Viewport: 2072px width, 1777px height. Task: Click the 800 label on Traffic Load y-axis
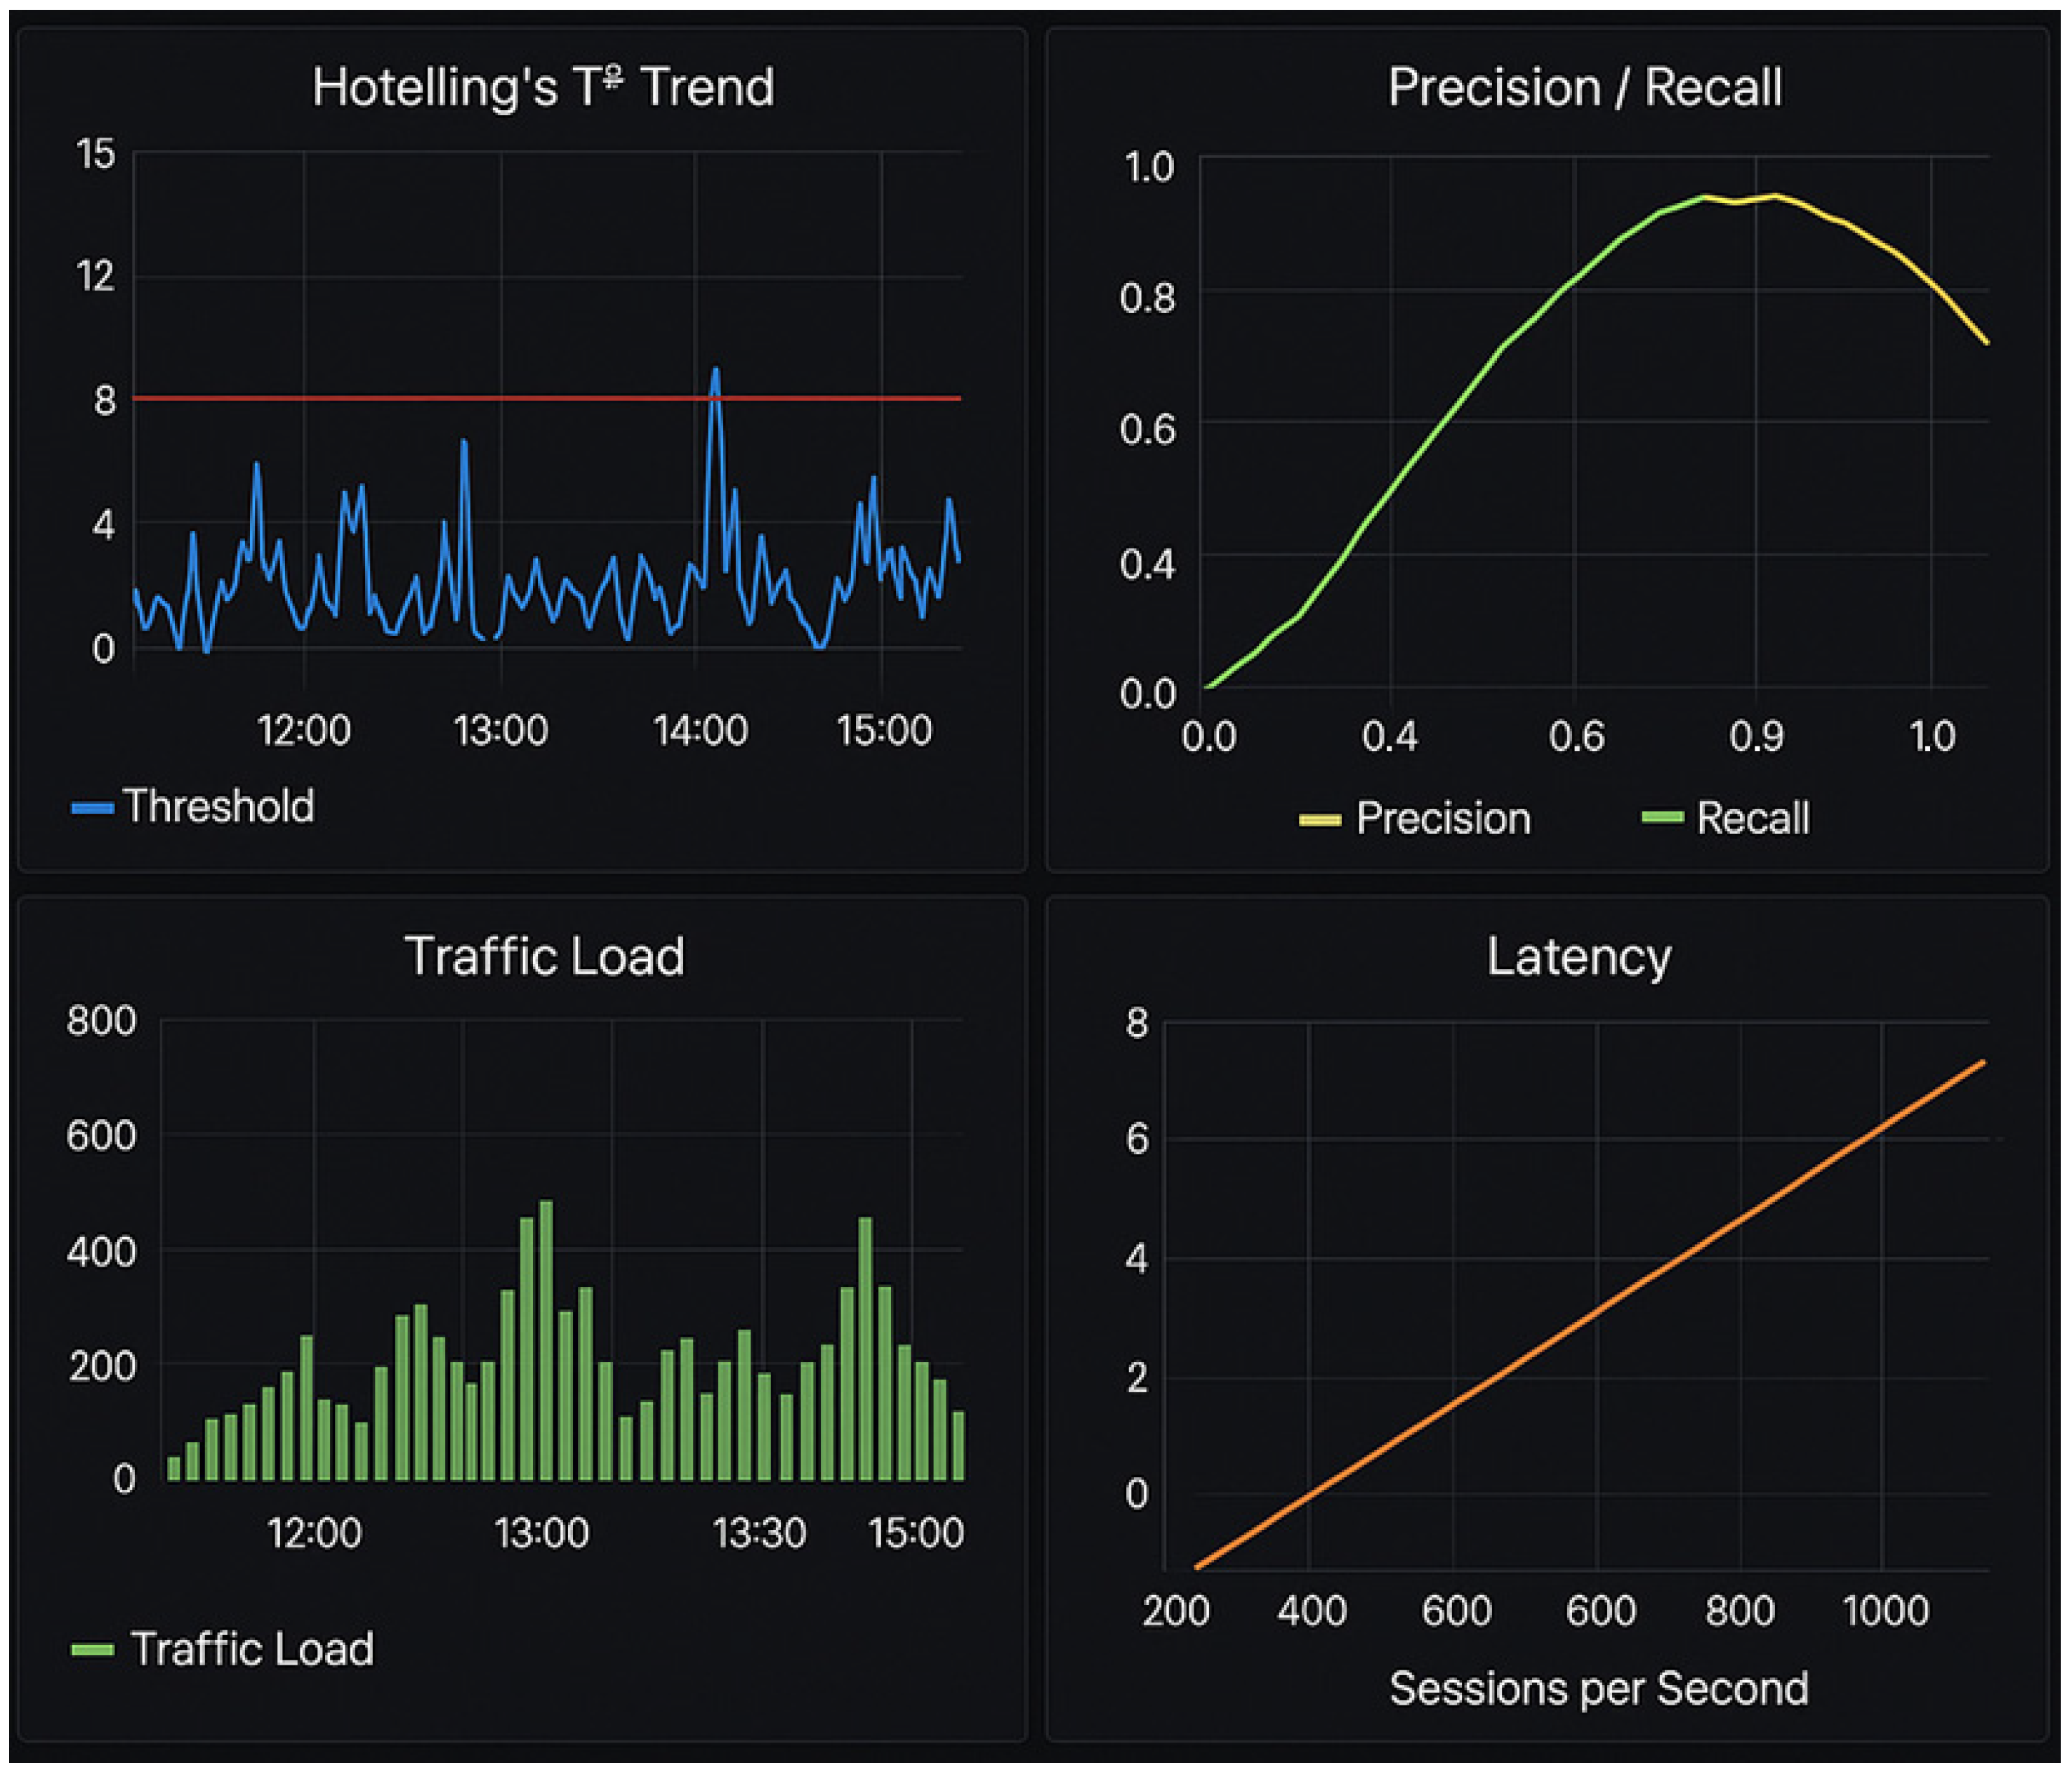point(101,1020)
